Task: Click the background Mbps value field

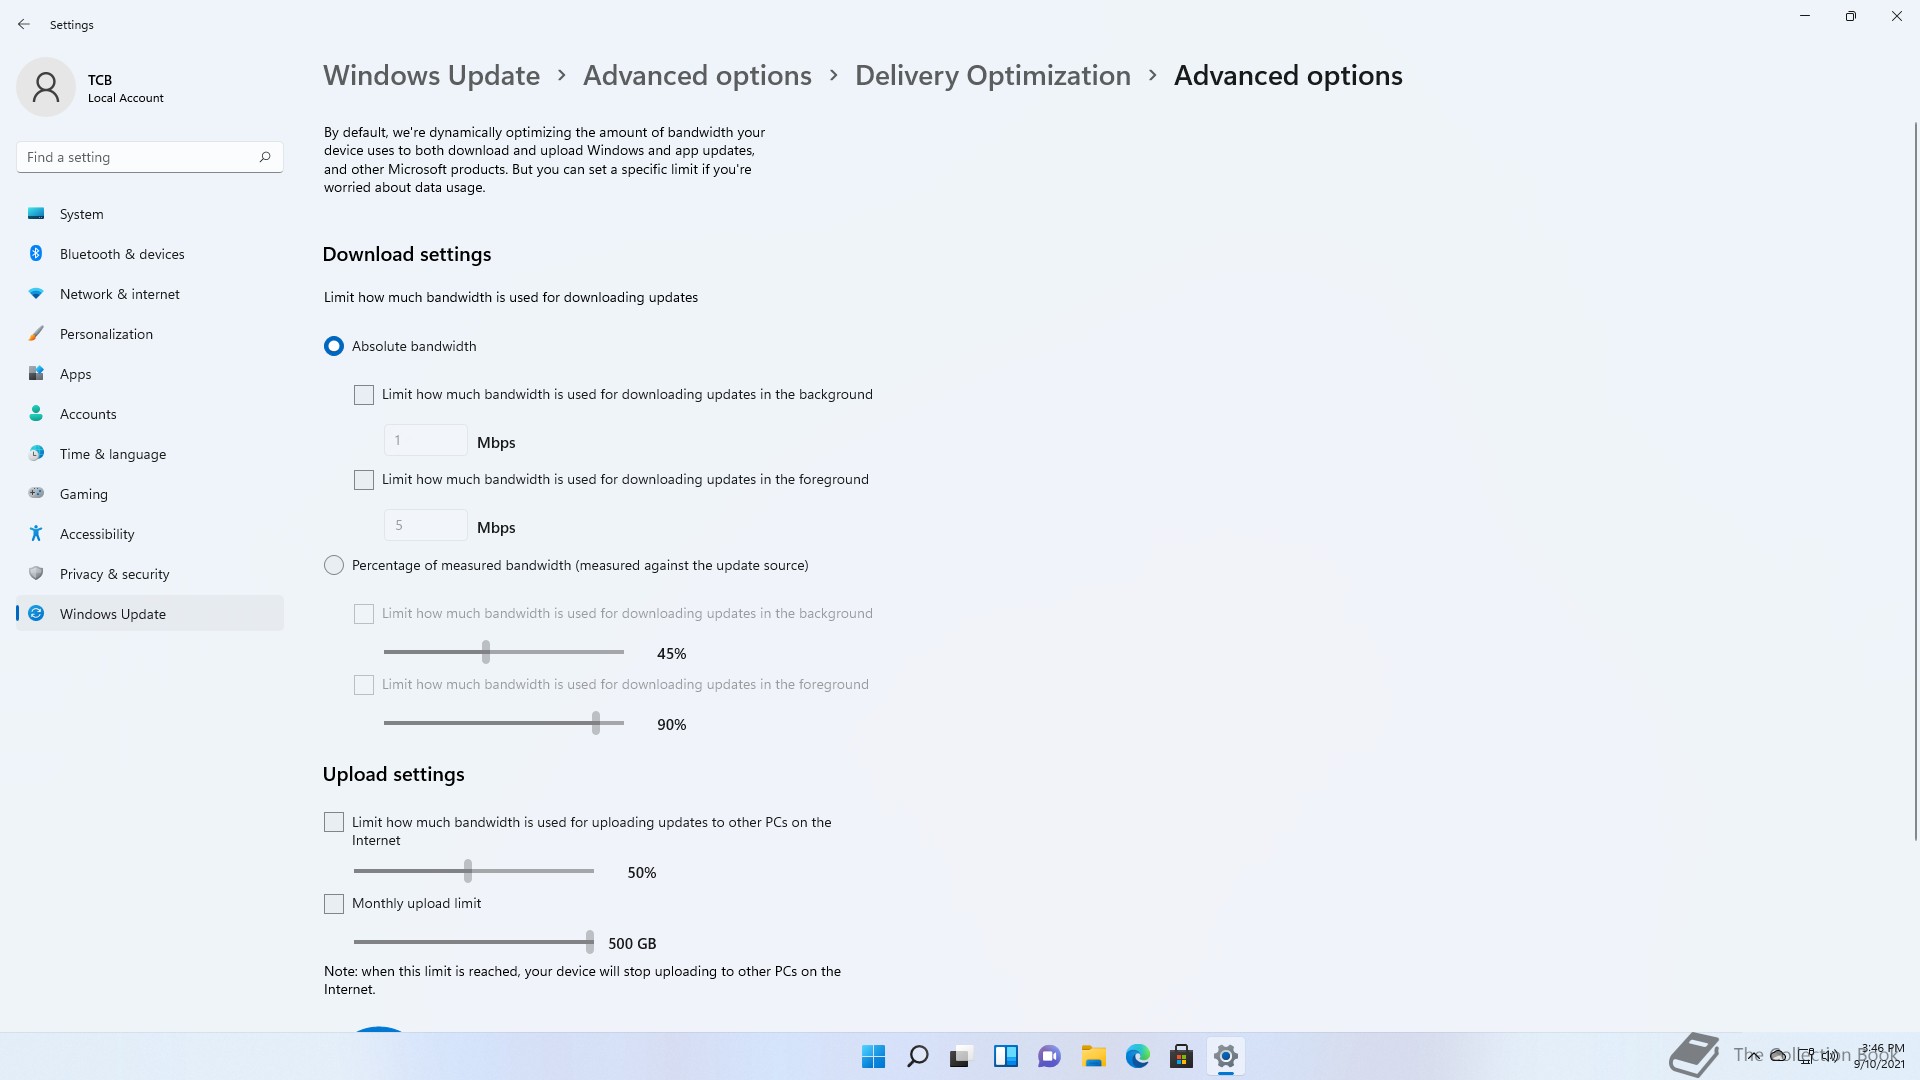Action: tap(426, 440)
